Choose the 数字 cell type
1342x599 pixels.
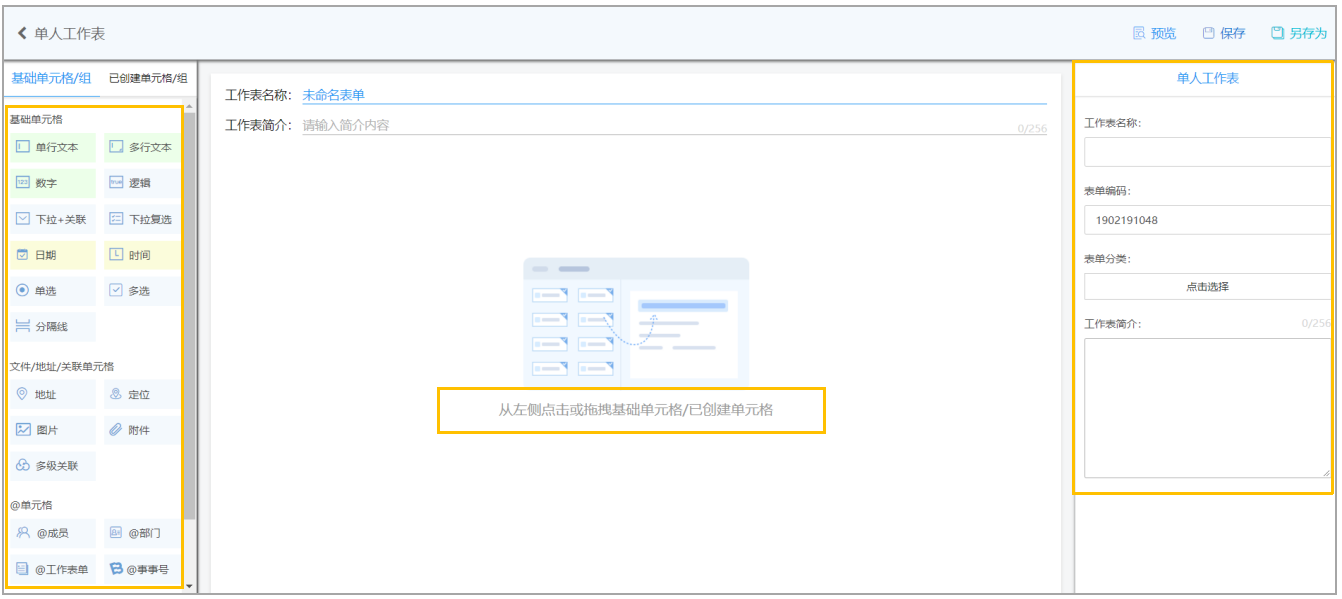[53, 183]
